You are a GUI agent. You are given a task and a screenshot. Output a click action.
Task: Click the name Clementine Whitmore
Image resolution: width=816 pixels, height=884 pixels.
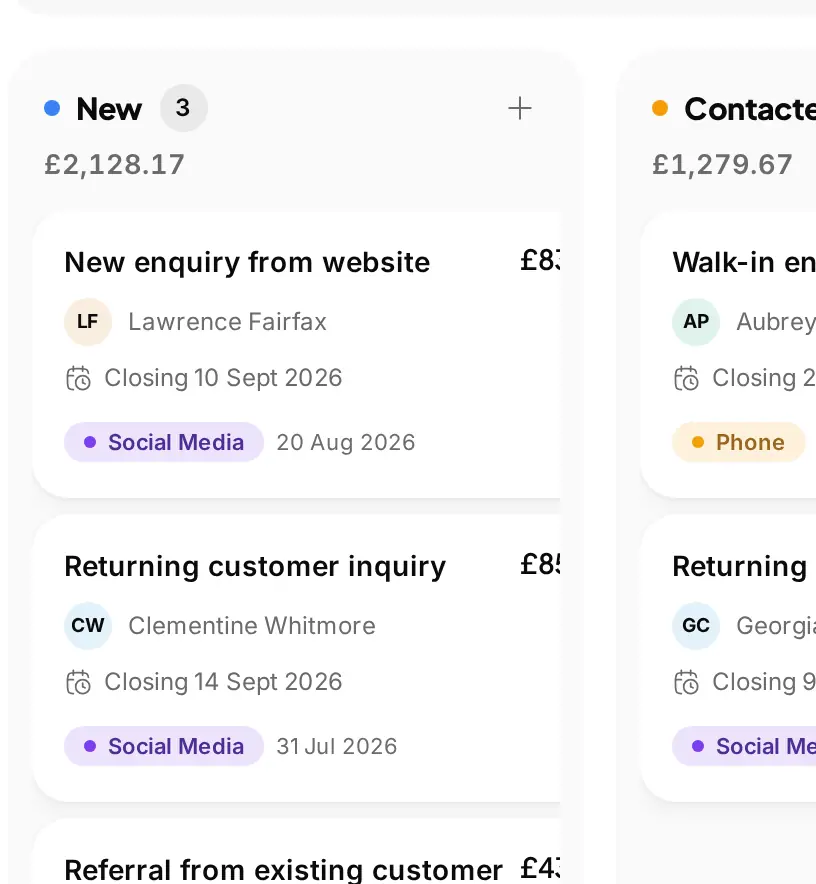pos(252,626)
